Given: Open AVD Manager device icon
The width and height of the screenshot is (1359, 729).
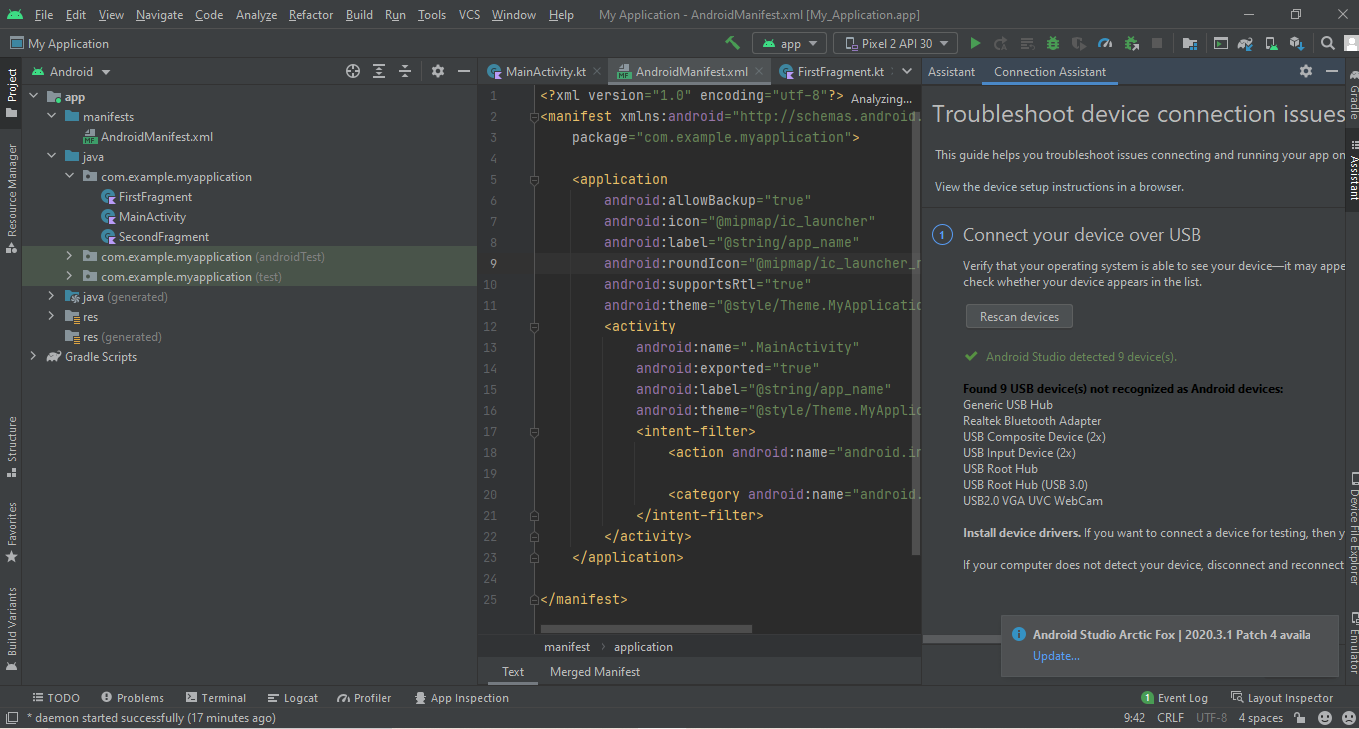Looking at the screenshot, I should tap(1272, 43).
